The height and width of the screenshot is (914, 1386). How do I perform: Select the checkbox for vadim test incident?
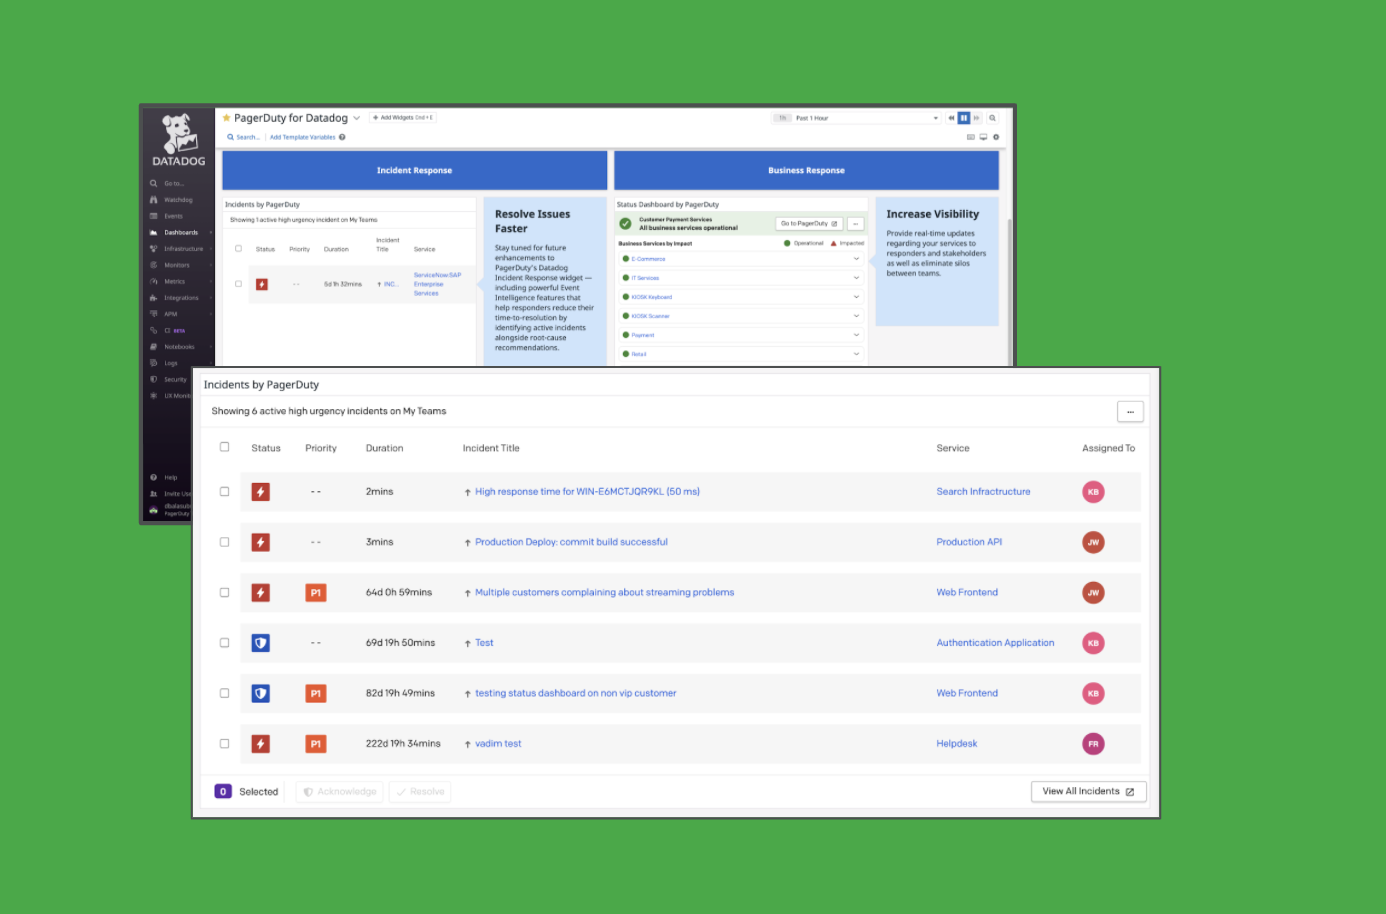click(225, 744)
